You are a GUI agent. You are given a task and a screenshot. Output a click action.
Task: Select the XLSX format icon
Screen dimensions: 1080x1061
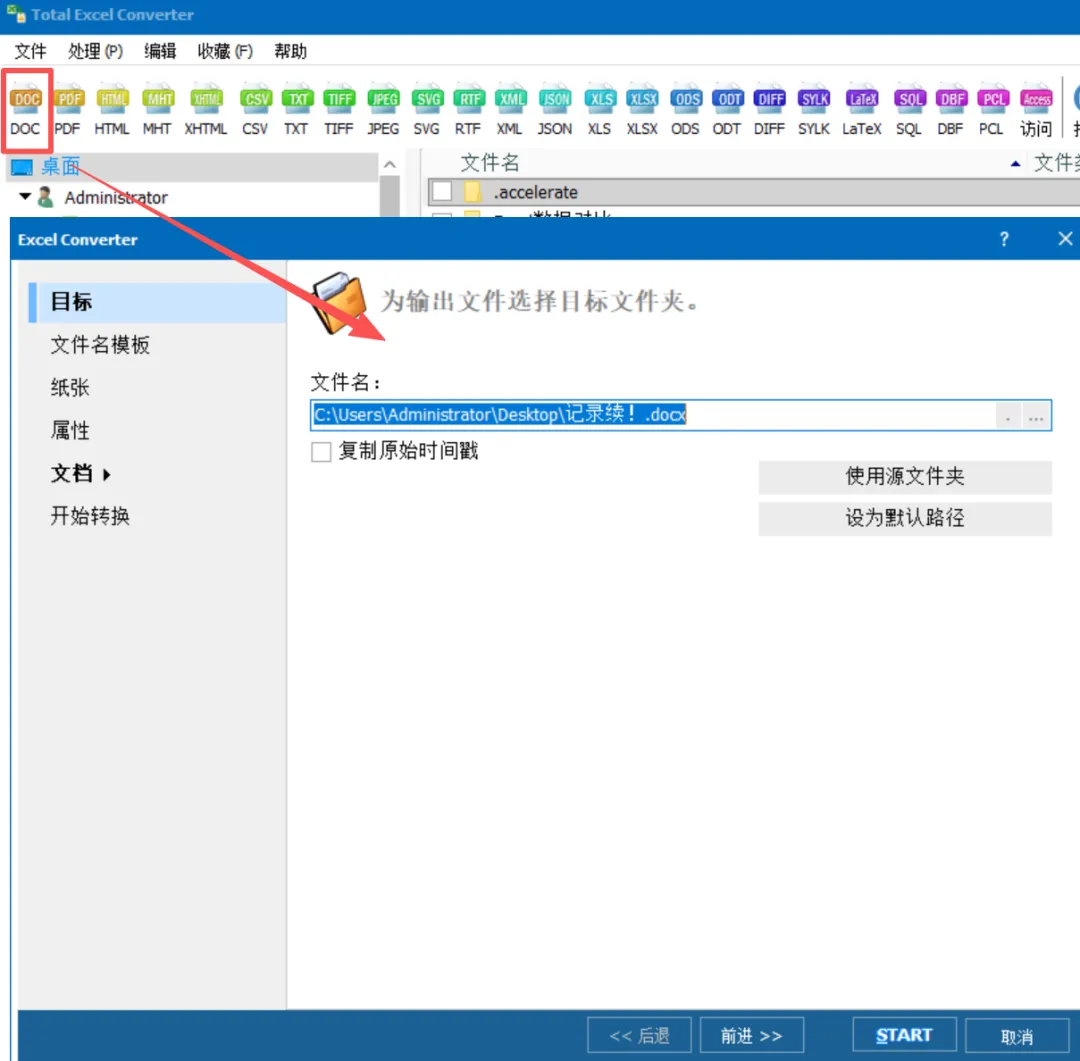[643, 110]
